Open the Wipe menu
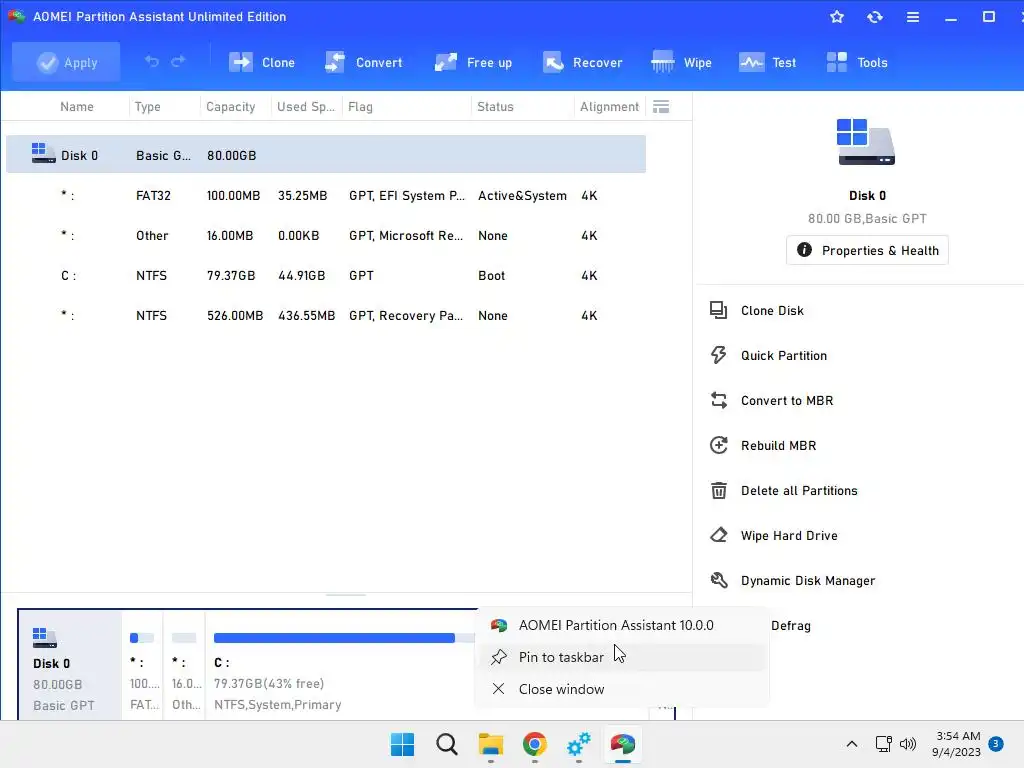1024x768 pixels. pyautogui.click(x=682, y=63)
